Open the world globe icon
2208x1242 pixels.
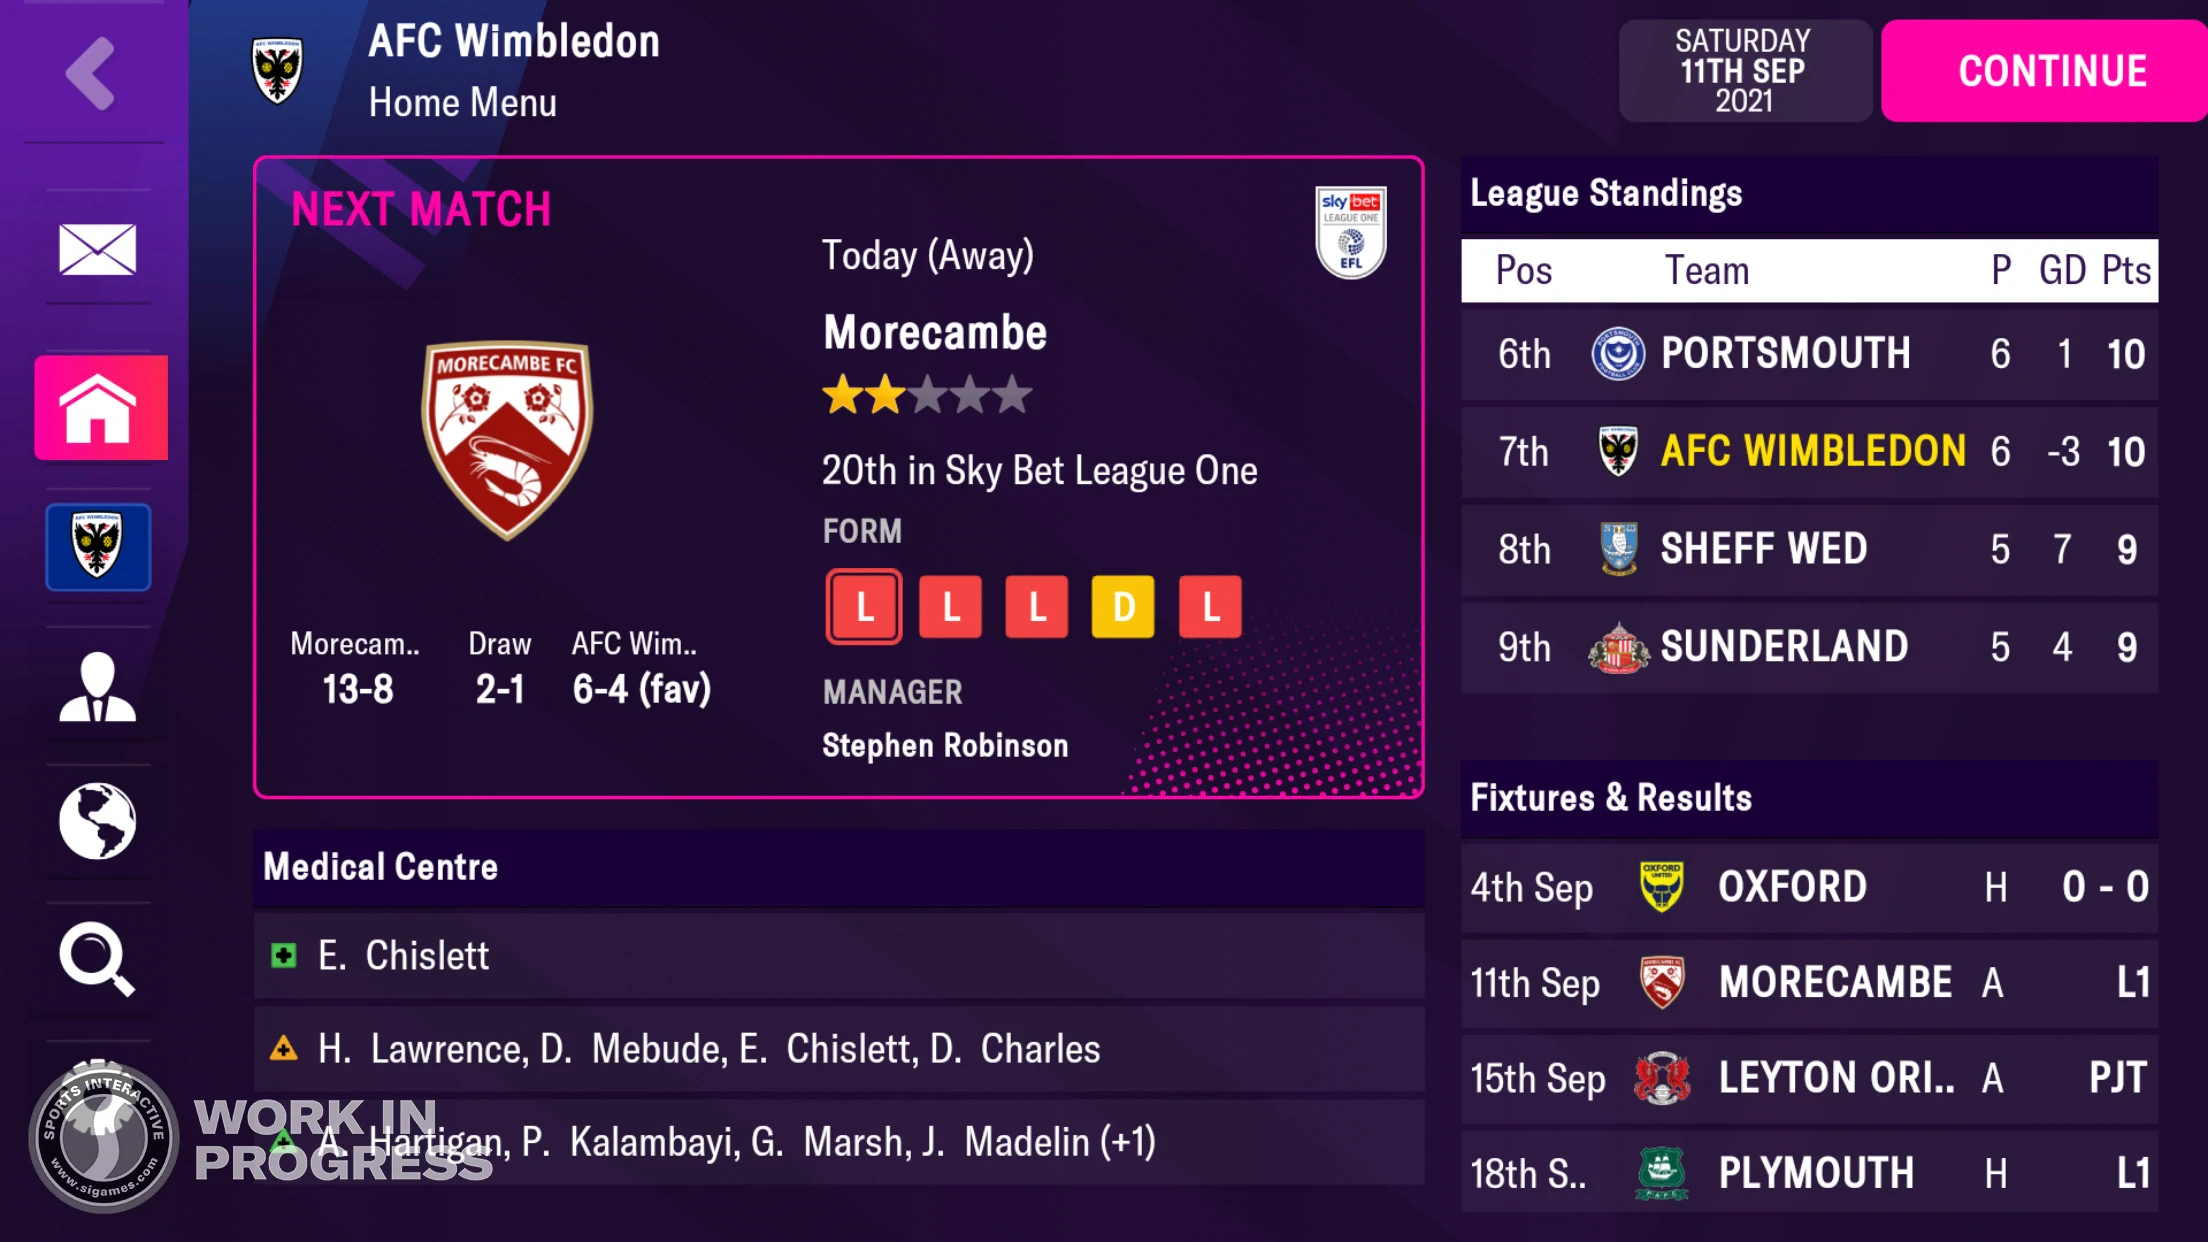(97, 821)
